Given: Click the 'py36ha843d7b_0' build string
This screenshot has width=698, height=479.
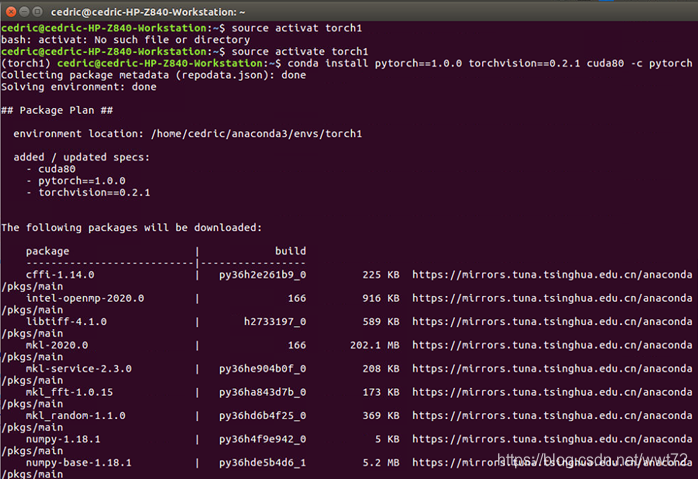Looking at the screenshot, I should (263, 392).
